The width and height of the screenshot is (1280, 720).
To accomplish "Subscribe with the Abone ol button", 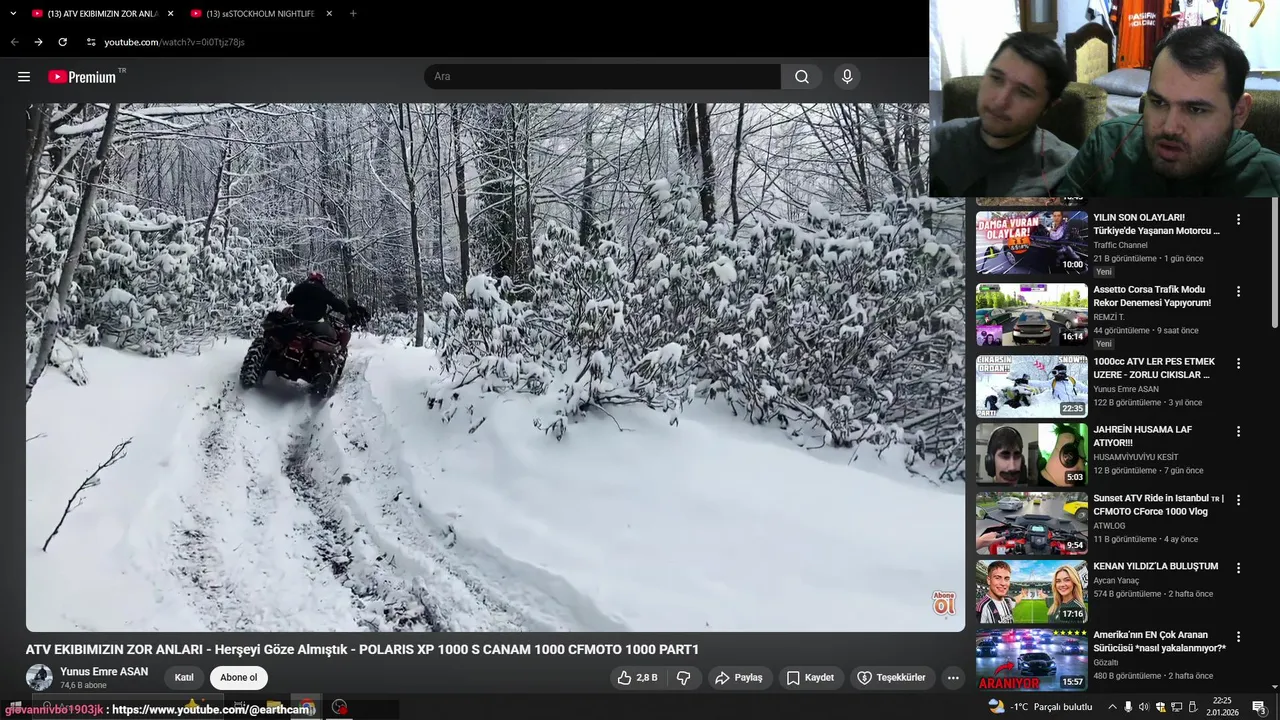I will tap(239, 678).
